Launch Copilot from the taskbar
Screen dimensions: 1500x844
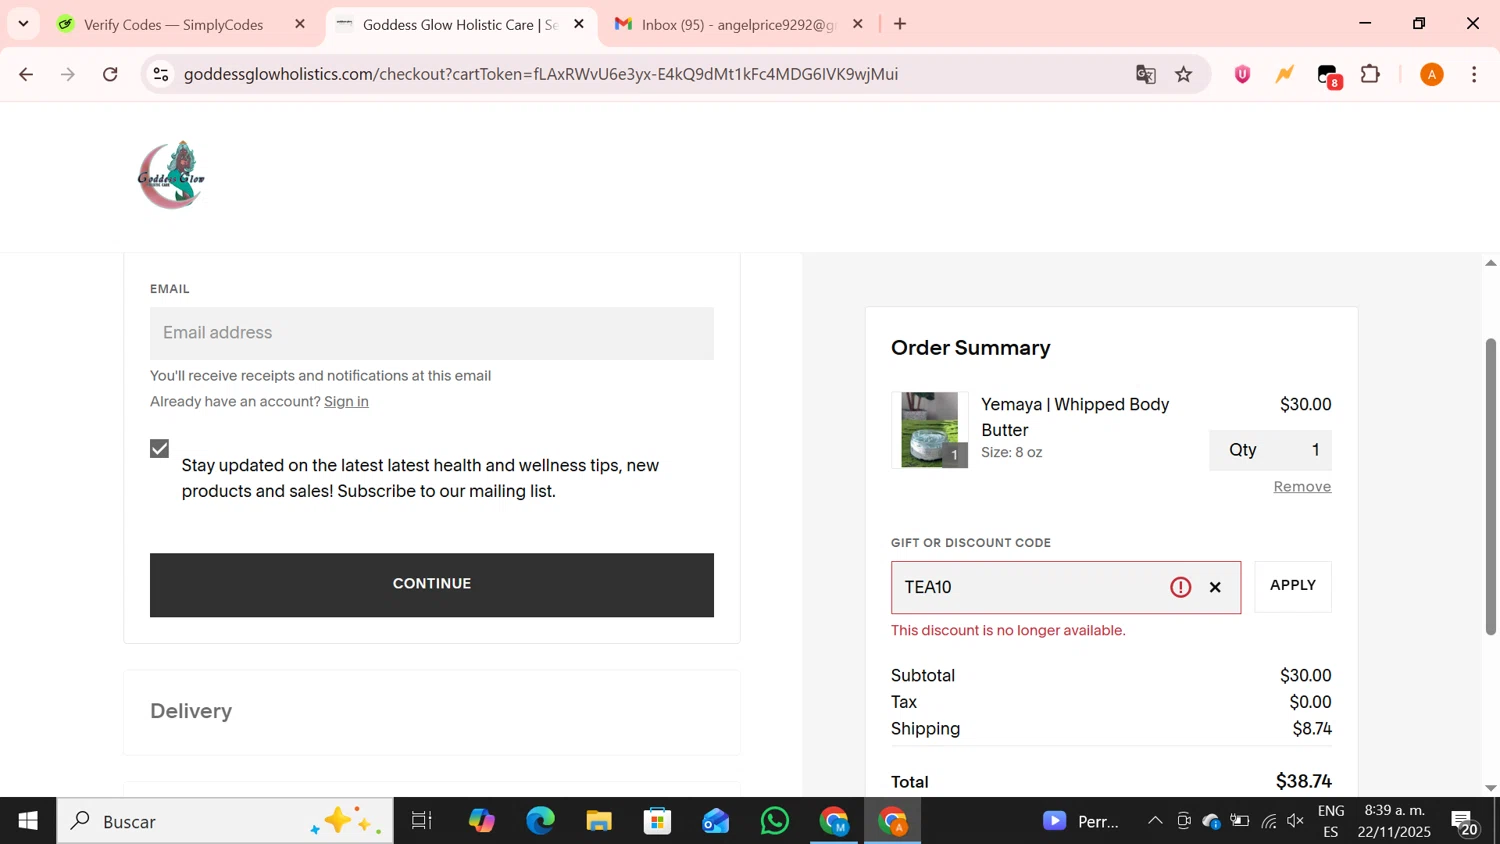click(x=481, y=821)
